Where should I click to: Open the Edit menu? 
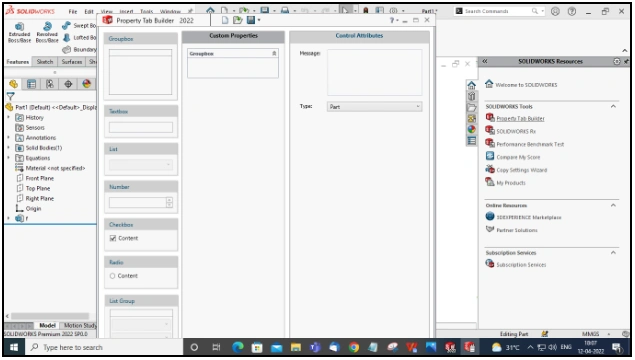tap(89, 11)
